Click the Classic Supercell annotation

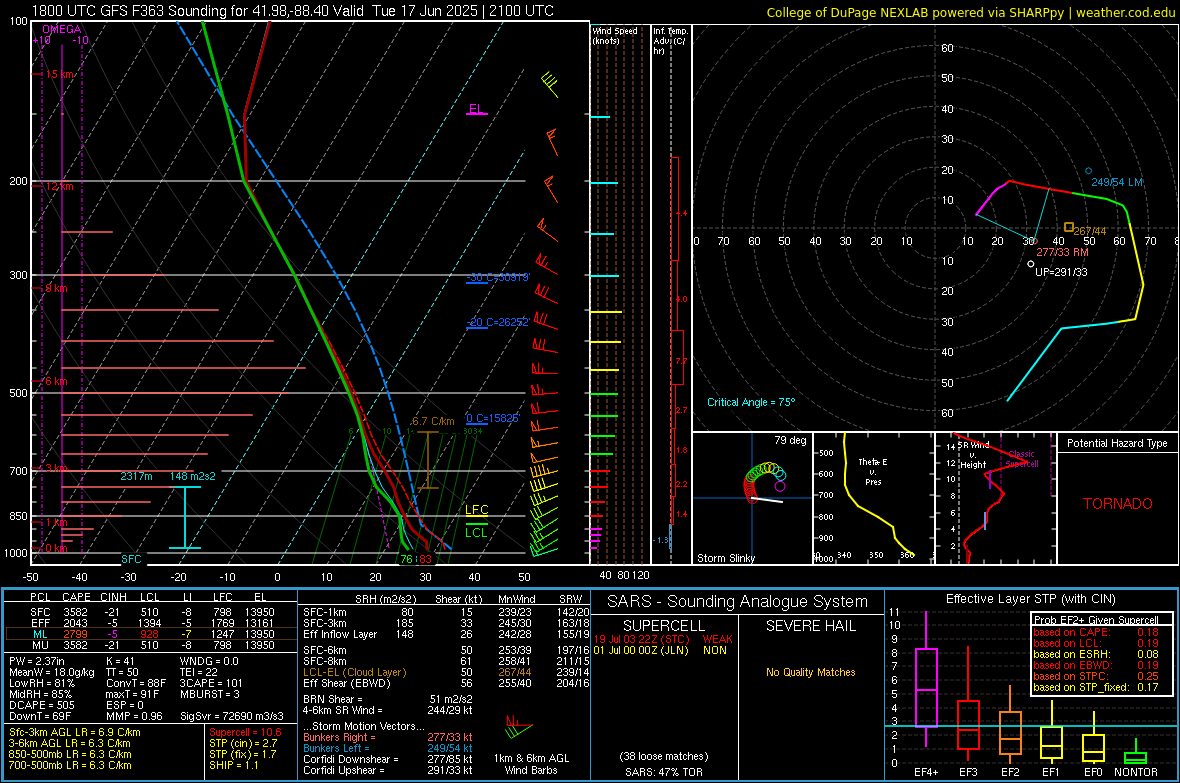click(1022, 459)
